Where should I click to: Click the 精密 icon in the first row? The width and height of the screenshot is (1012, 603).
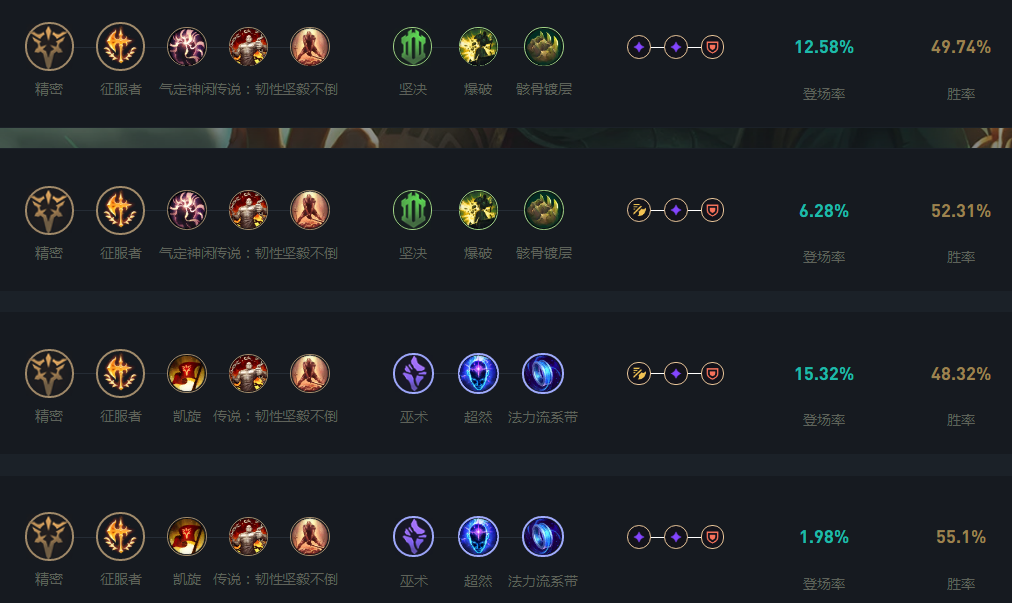50,46
